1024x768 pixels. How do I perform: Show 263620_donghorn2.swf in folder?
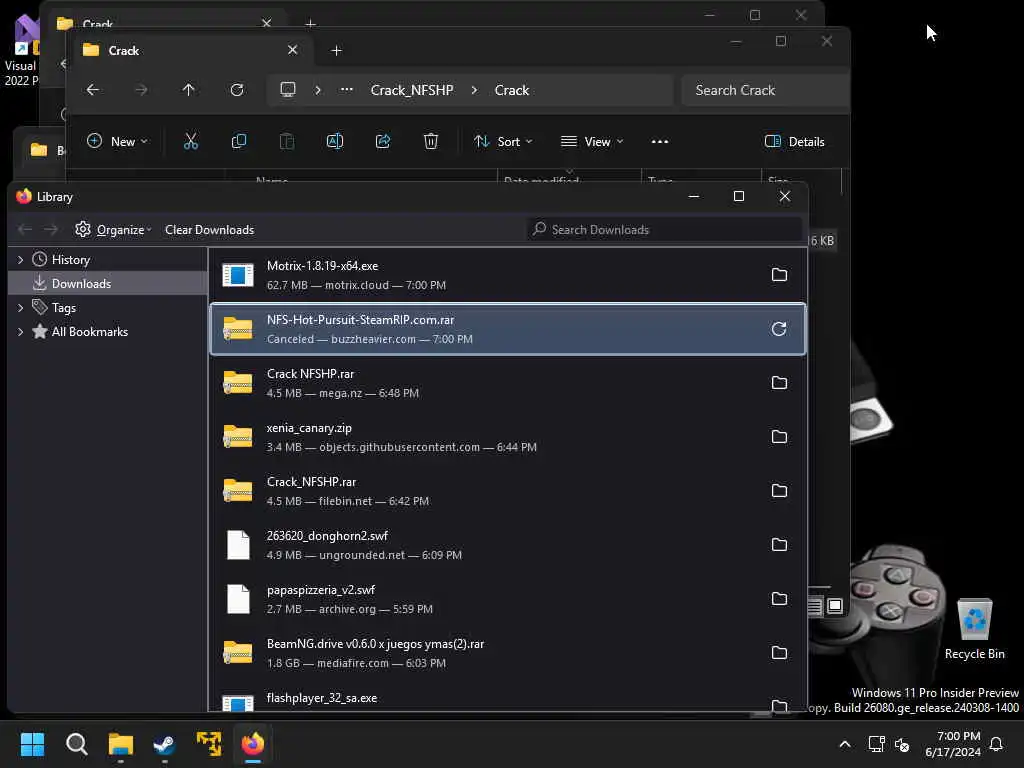click(779, 545)
